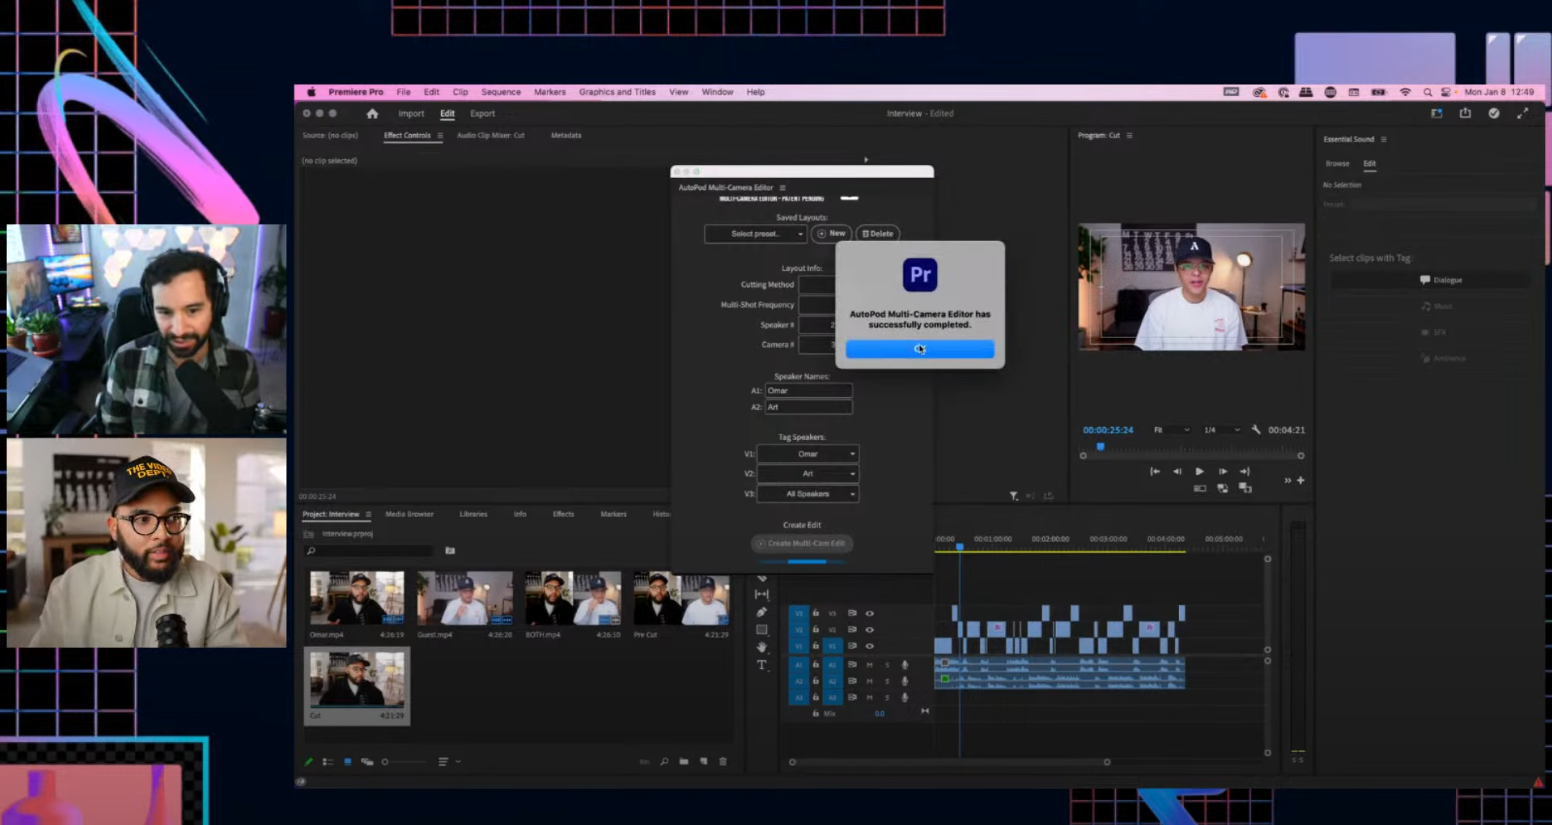Toggle sync lock on track V2

click(852, 630)
